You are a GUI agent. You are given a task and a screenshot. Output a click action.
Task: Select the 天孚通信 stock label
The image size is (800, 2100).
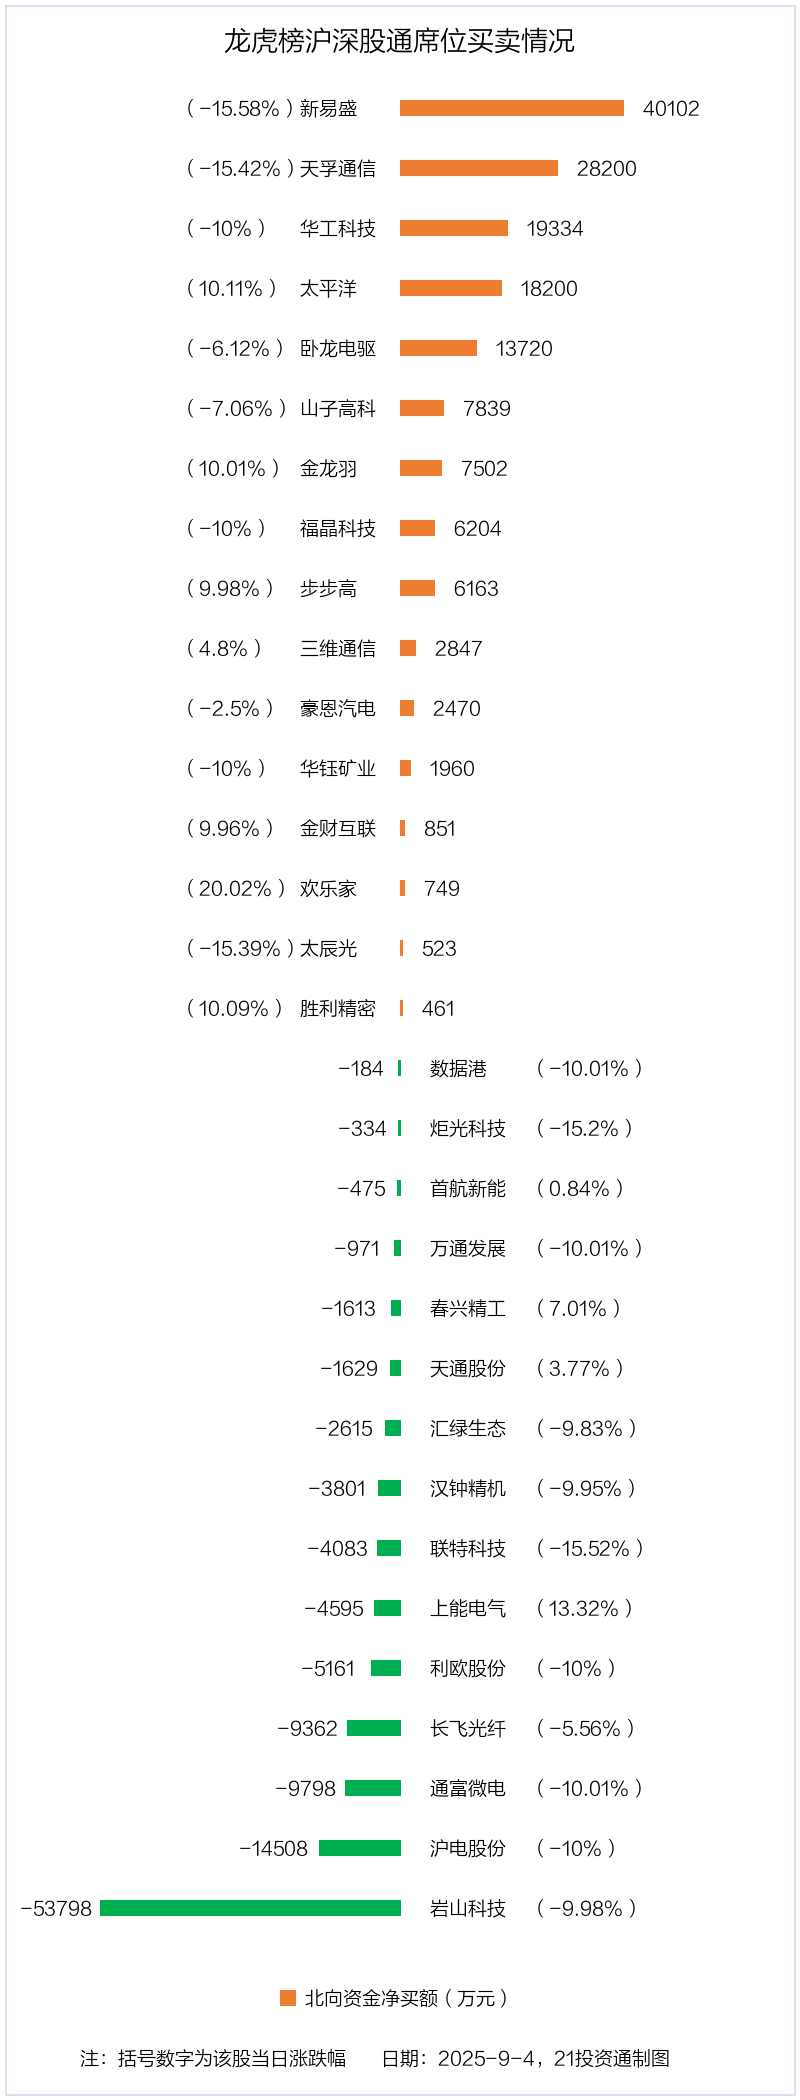coord(338,168)
